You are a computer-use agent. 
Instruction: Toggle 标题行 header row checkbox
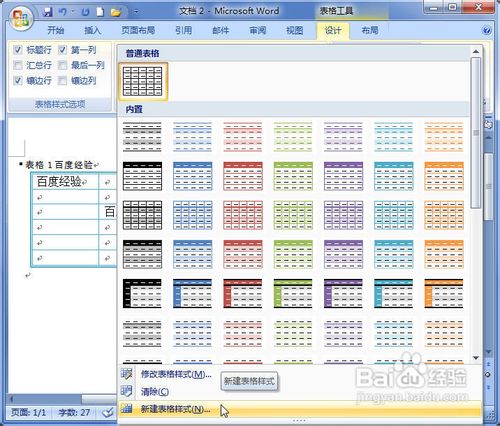pos(18,50)
